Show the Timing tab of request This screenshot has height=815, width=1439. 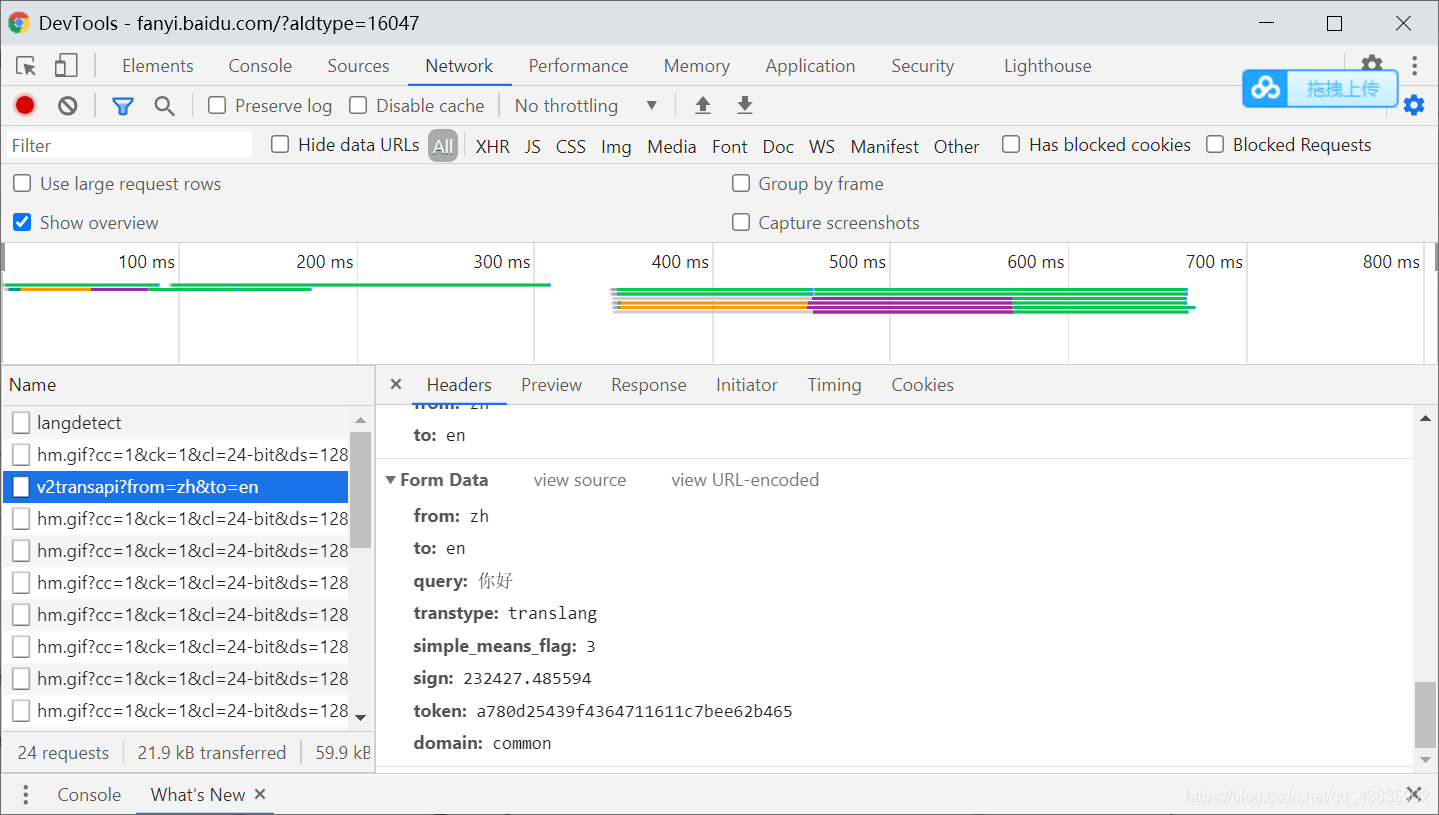coord(834,385)
